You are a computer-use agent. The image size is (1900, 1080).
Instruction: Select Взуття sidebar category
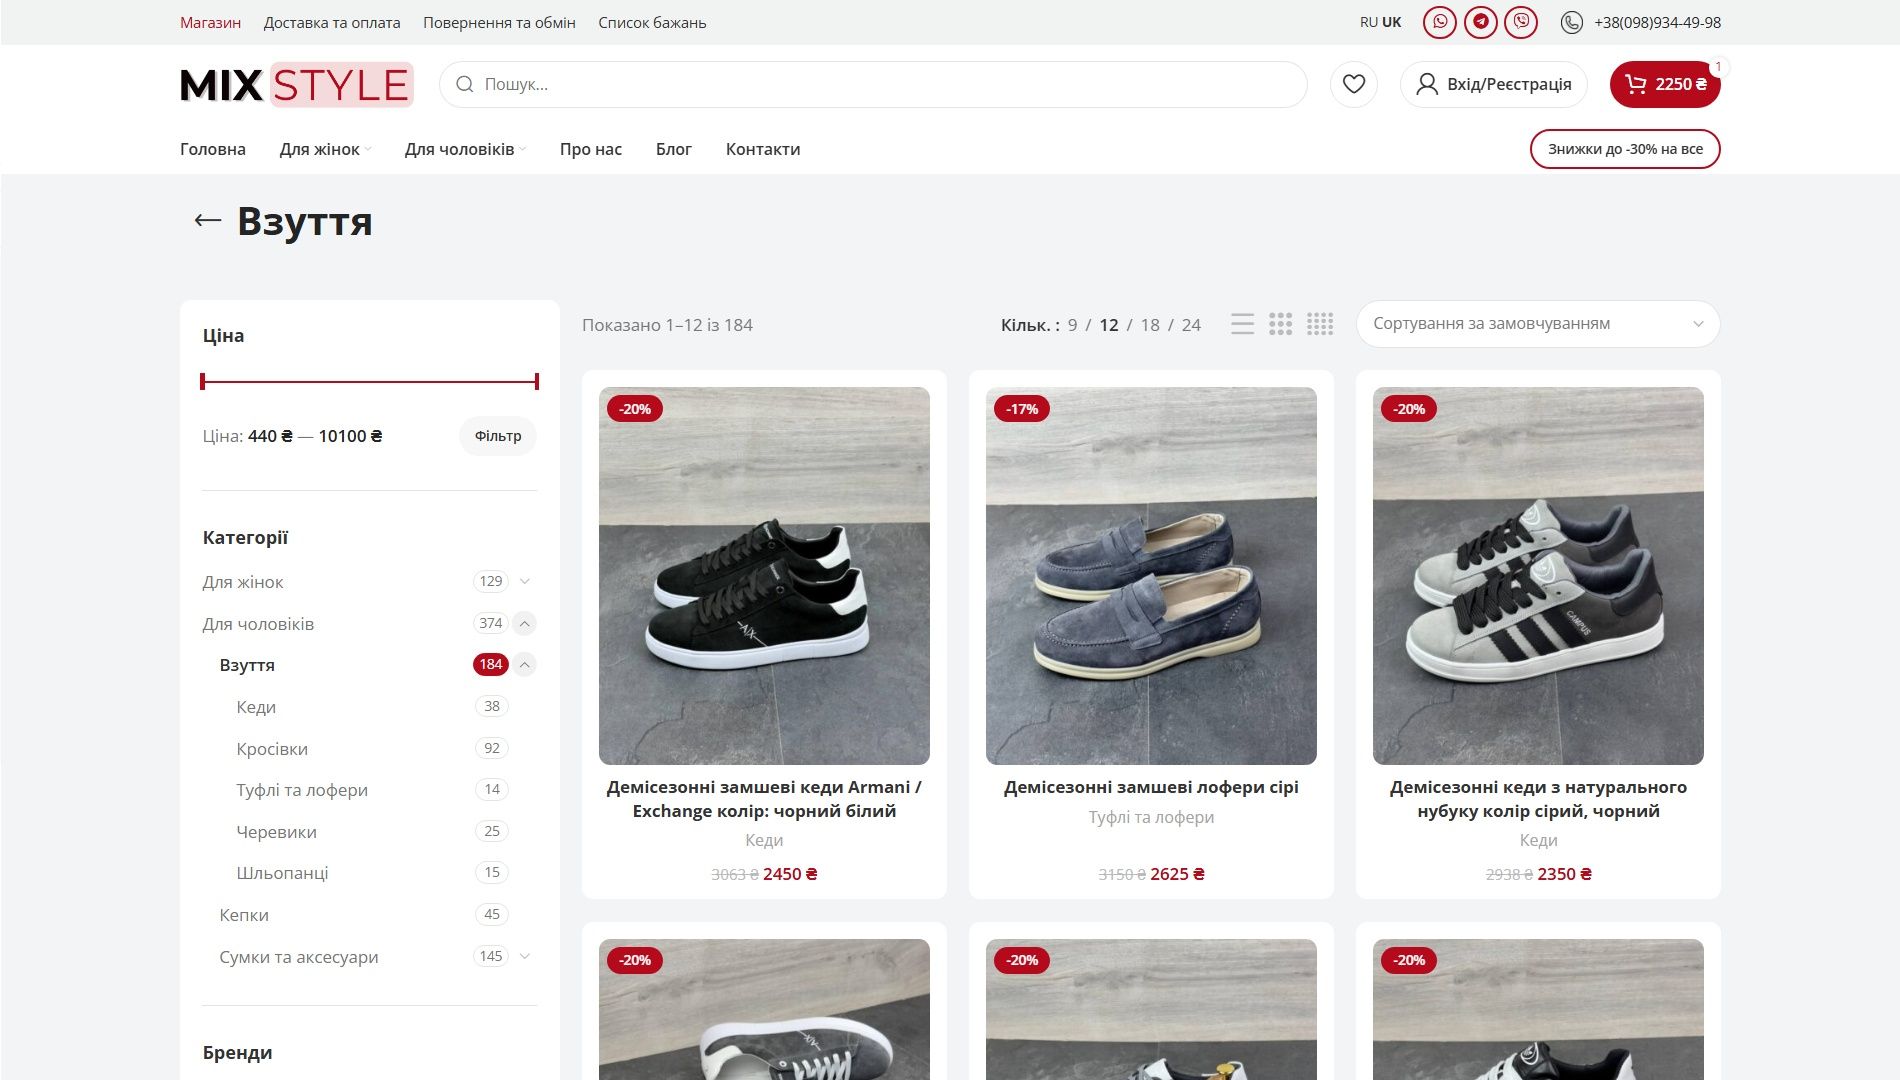point(247,665)
